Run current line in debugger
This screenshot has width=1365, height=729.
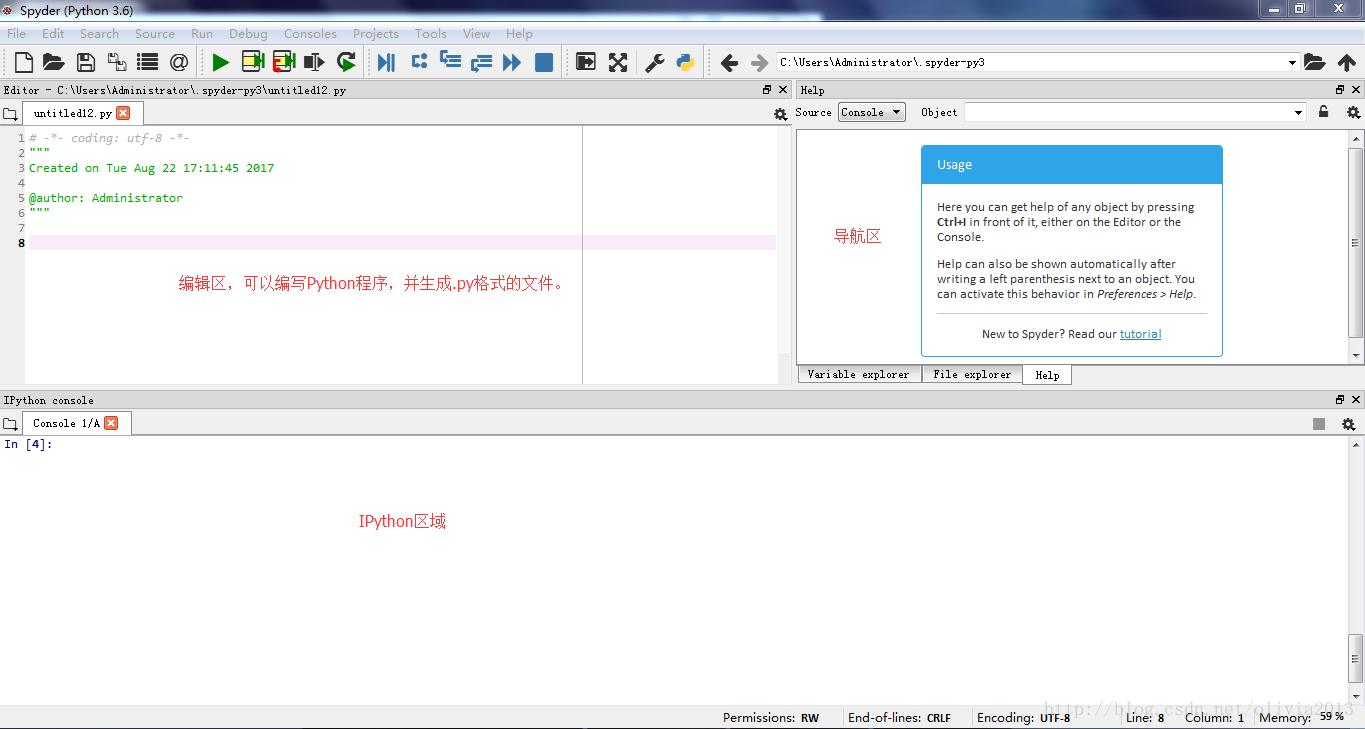(419, 62)
